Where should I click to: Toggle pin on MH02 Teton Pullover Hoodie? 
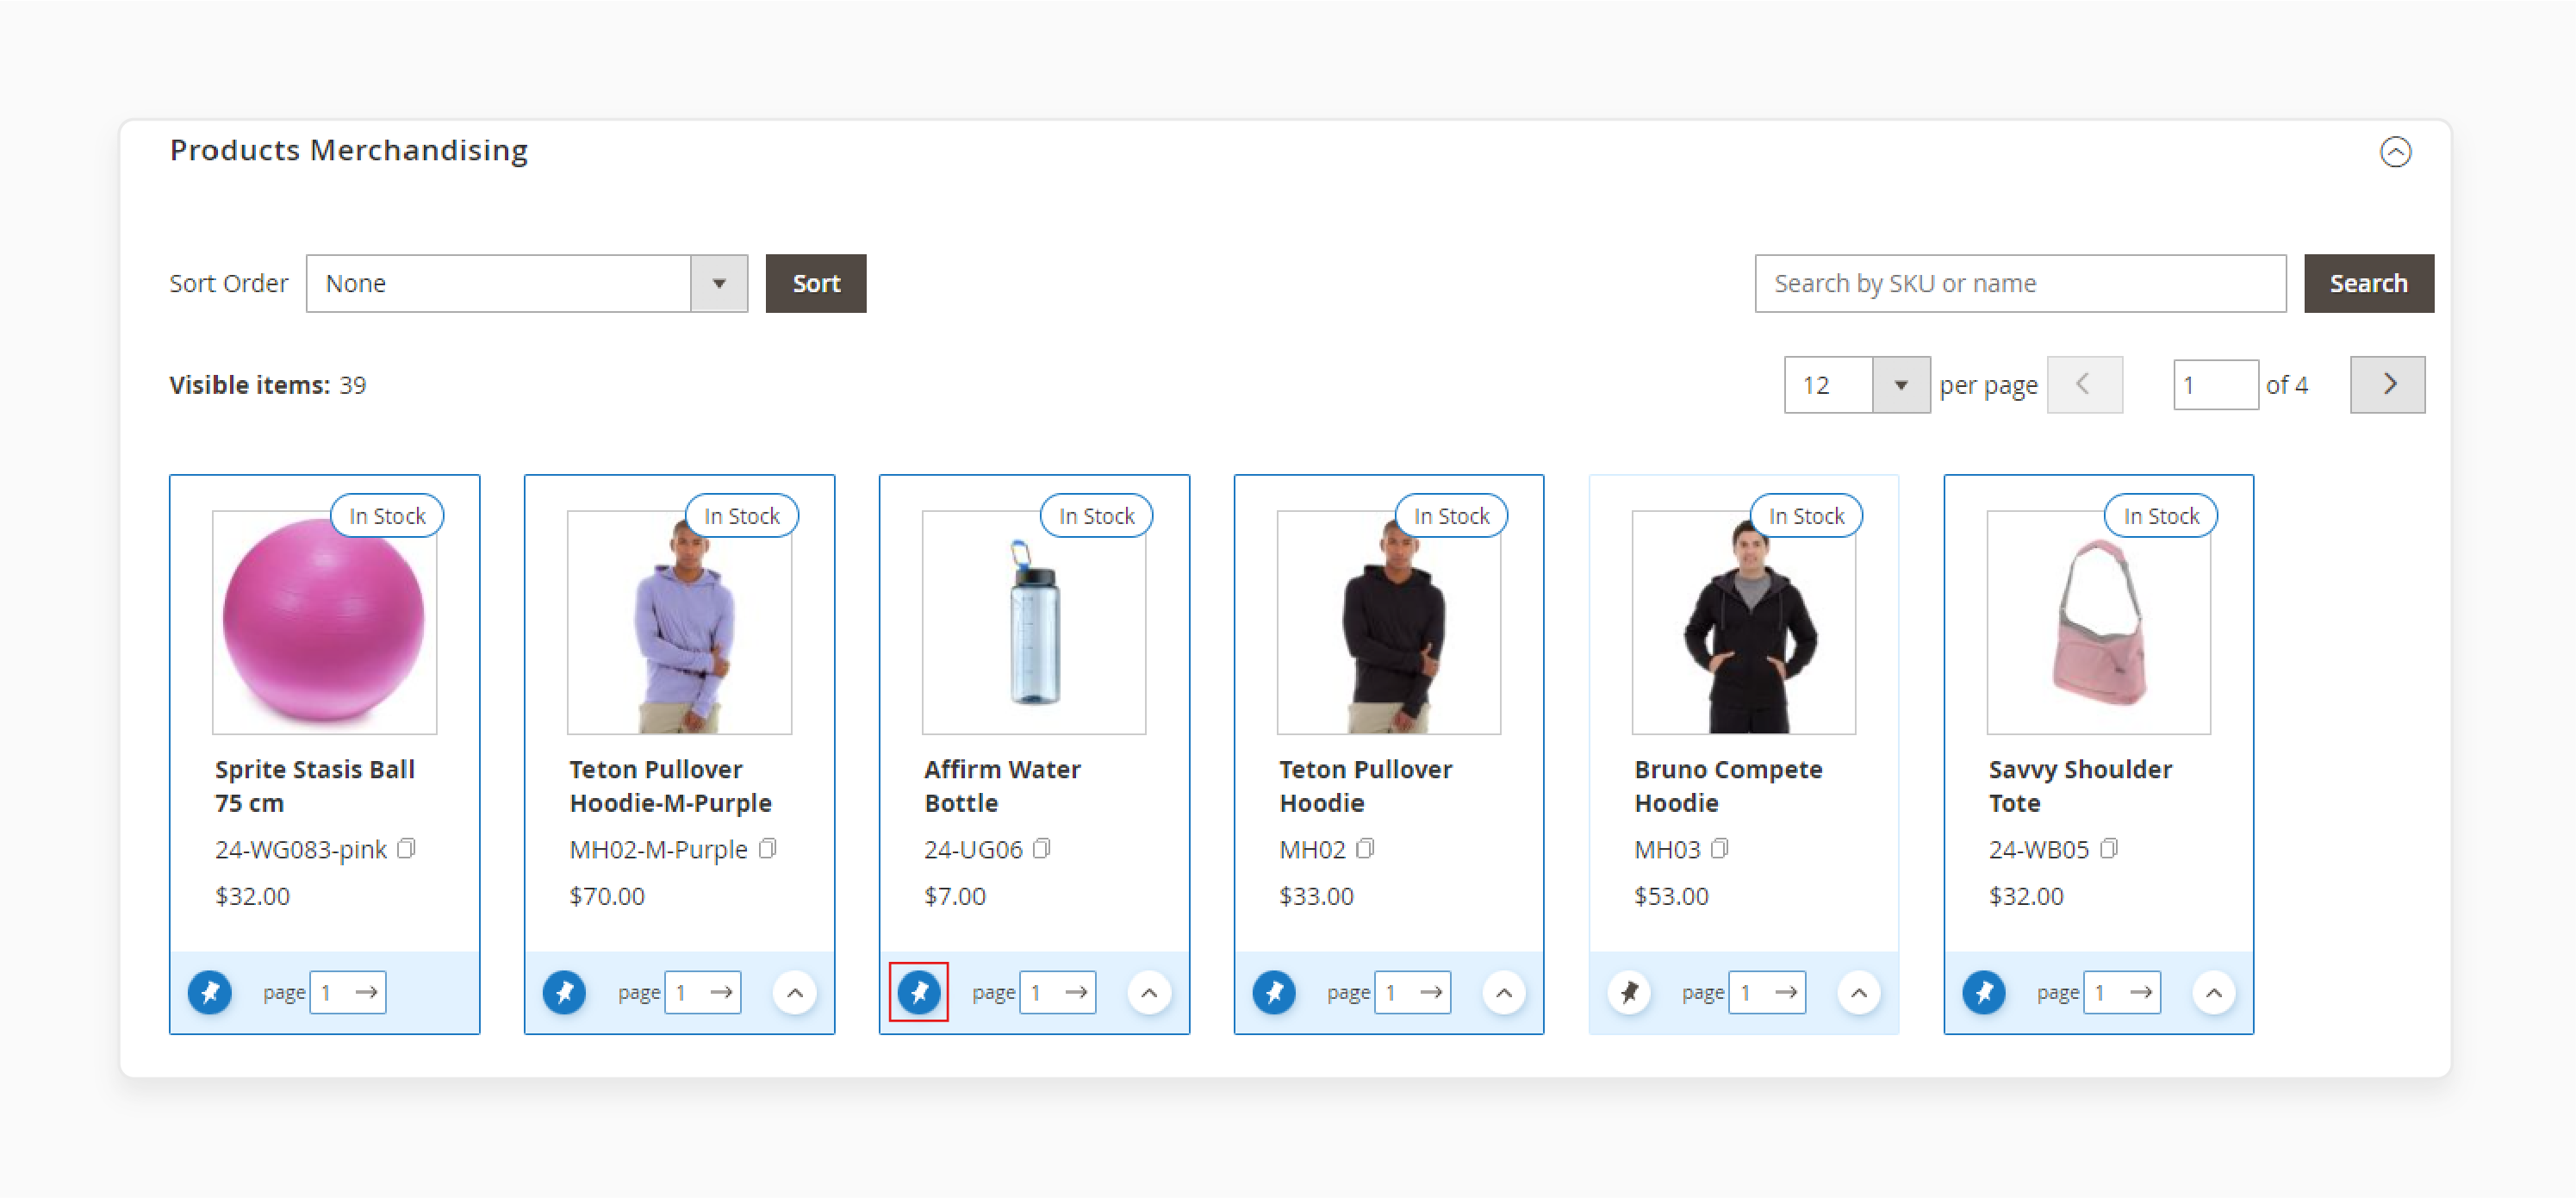tap(1274, 992)
